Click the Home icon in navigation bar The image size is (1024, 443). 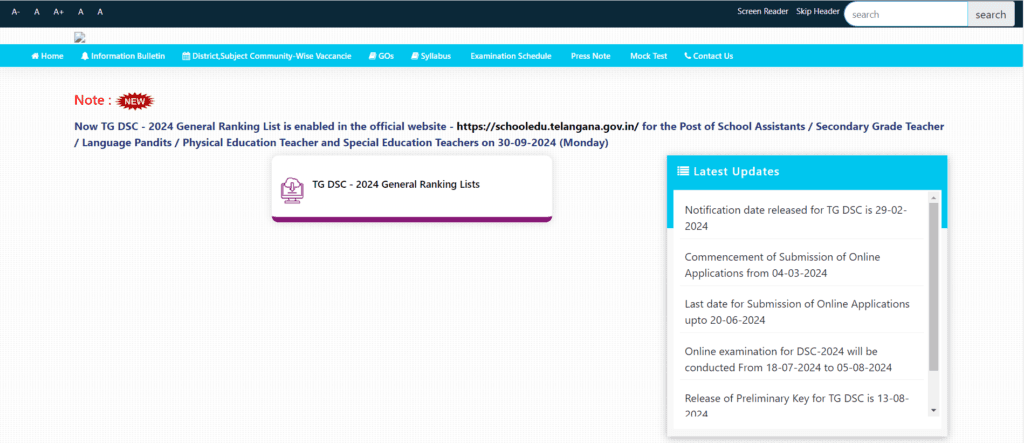[35, 56]
